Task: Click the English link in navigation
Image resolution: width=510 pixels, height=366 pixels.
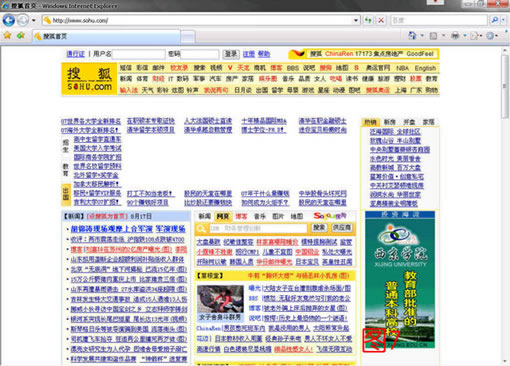Action: (425, 68)
